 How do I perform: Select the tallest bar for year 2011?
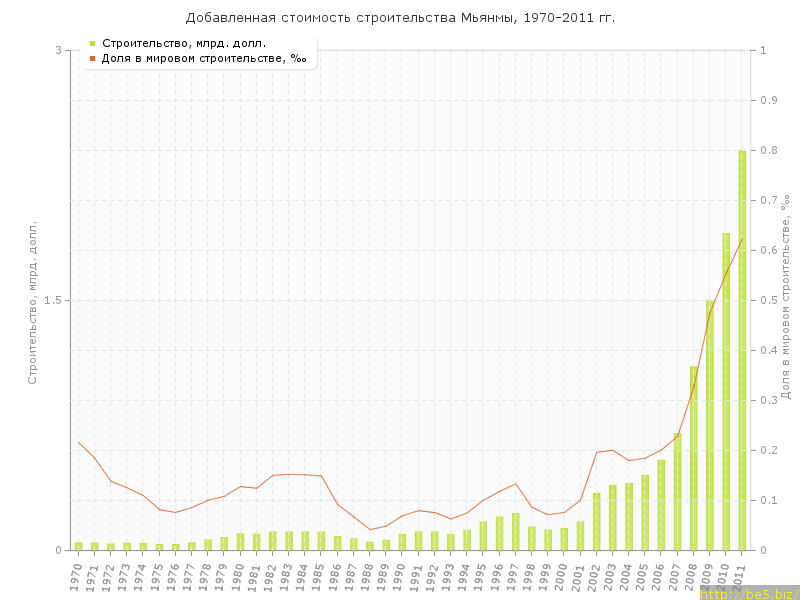click(x=742, y=350)
